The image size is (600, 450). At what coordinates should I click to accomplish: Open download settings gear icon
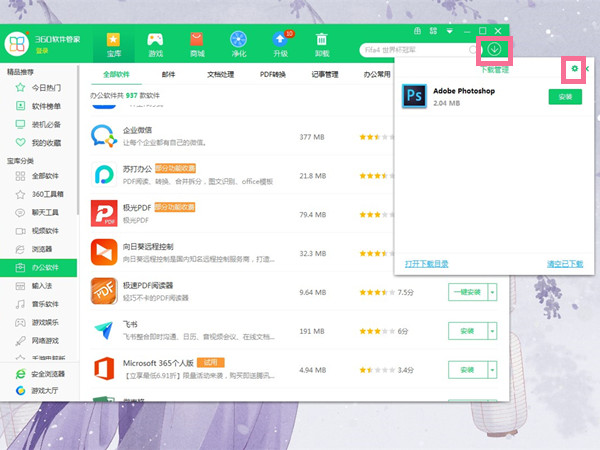(574, 70)
